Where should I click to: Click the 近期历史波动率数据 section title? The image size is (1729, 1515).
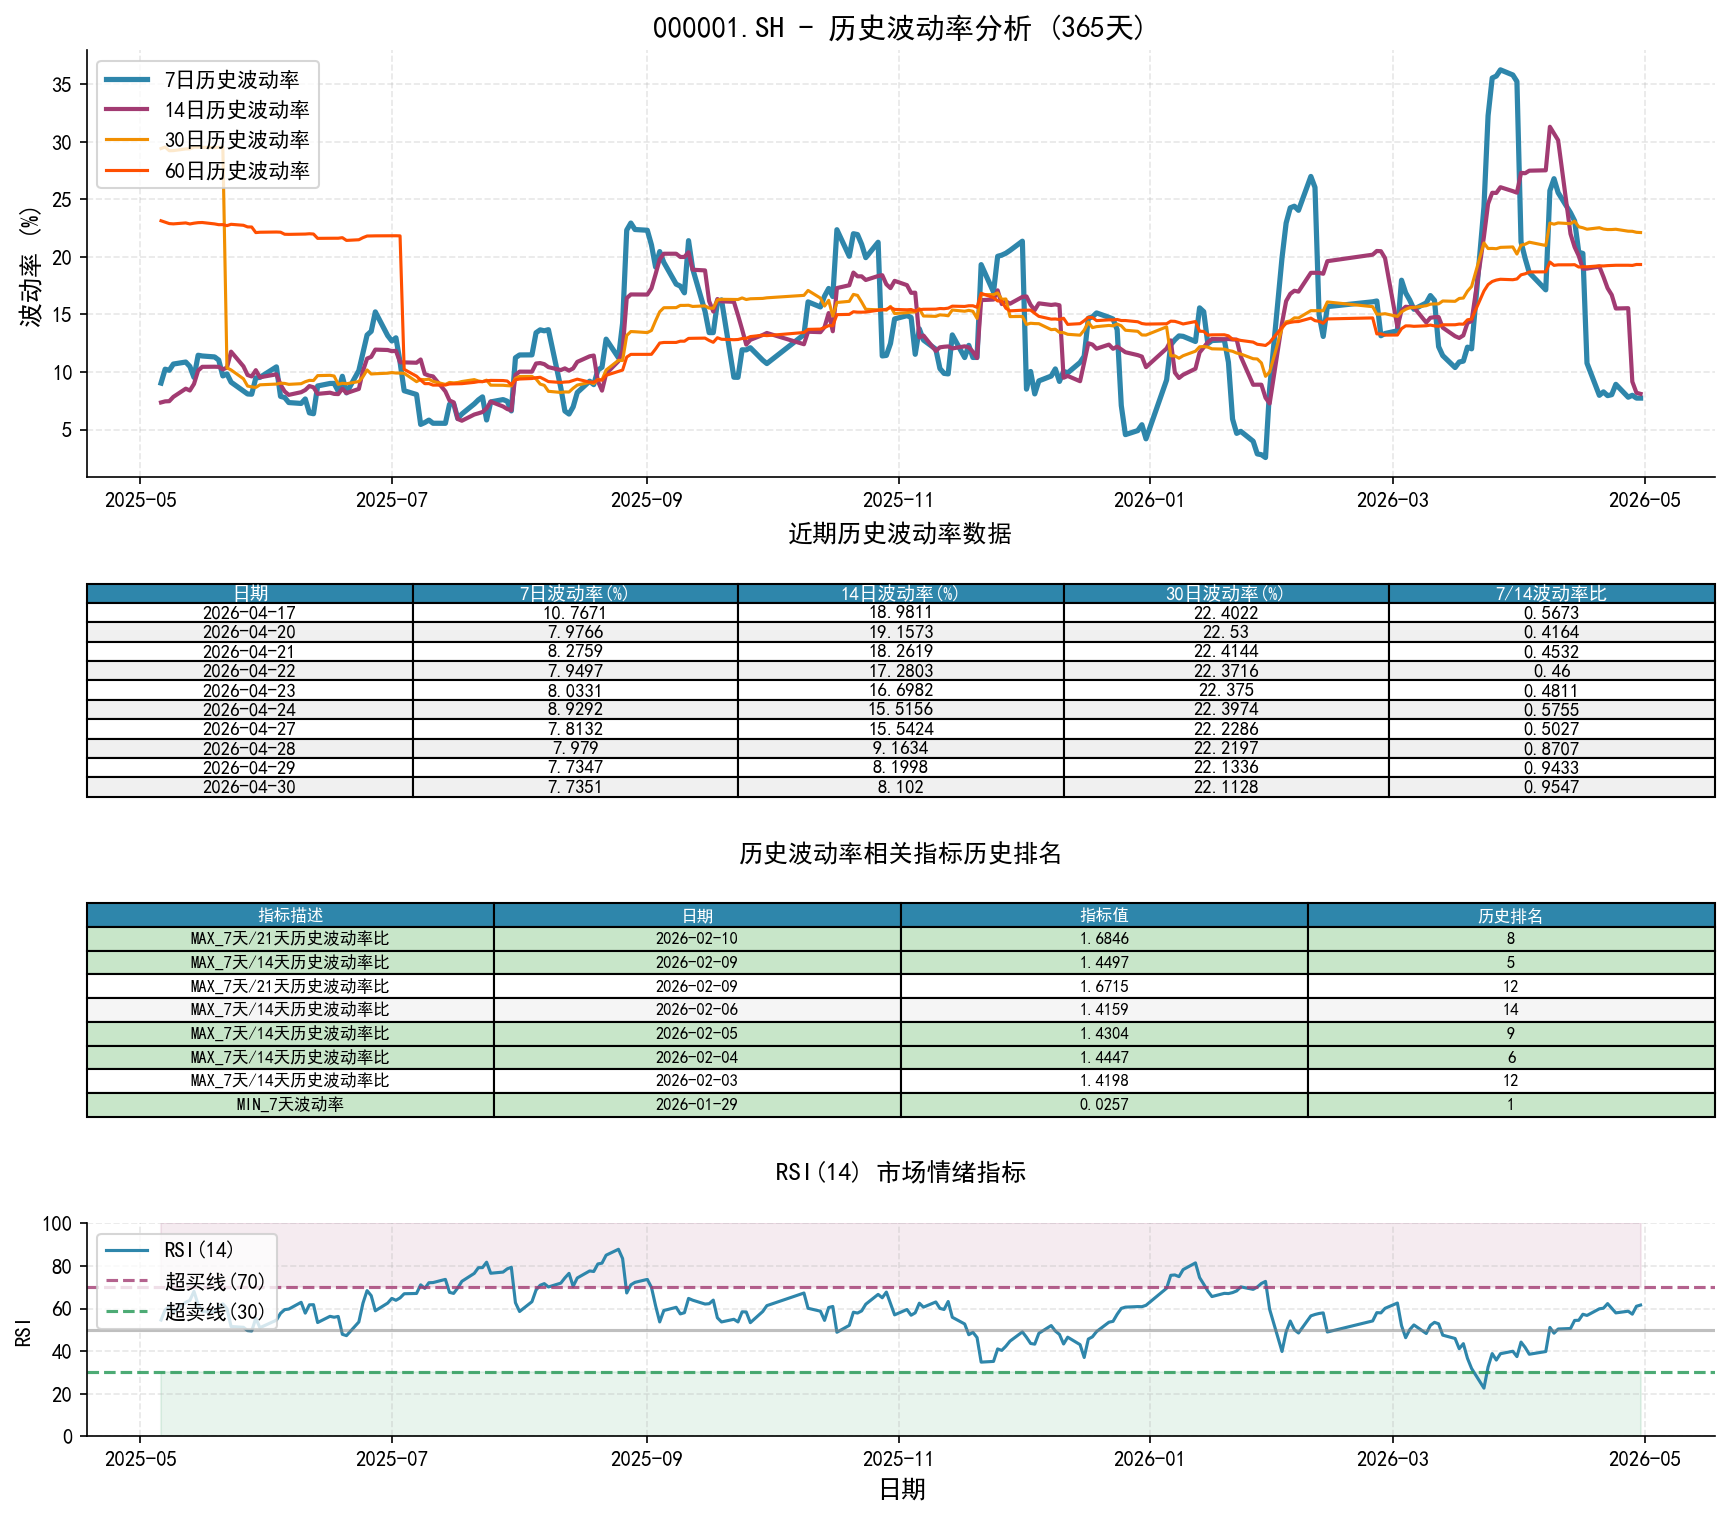(900, 534)
